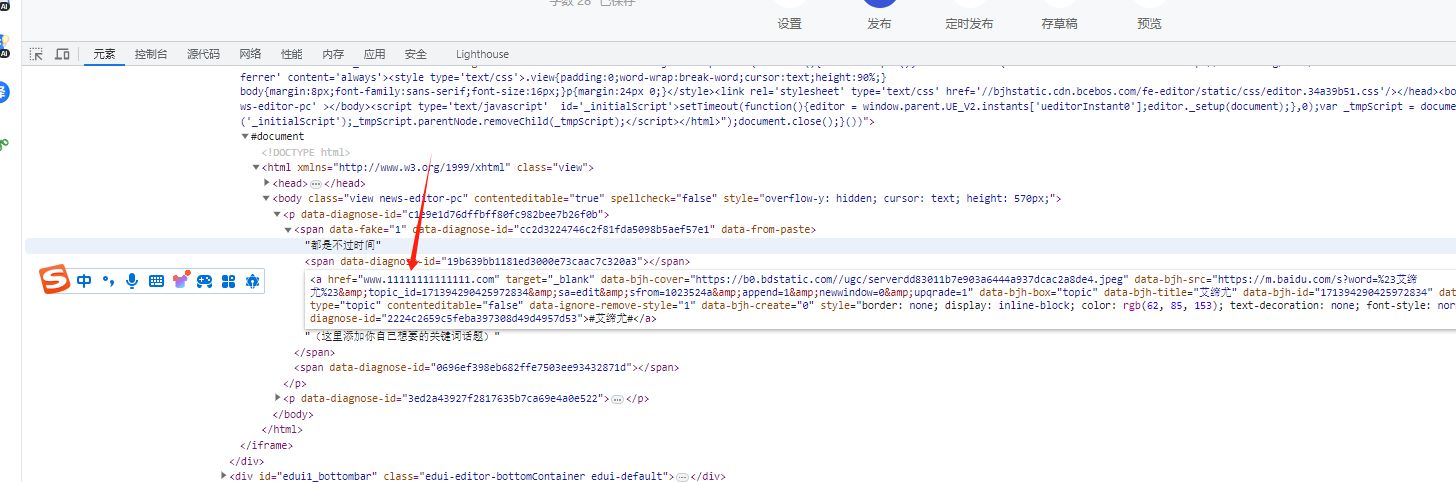Viewport: 1456px width, 482px height.
Task: Start Sogou voice input microphone
Action: click(x=132, y=281)
